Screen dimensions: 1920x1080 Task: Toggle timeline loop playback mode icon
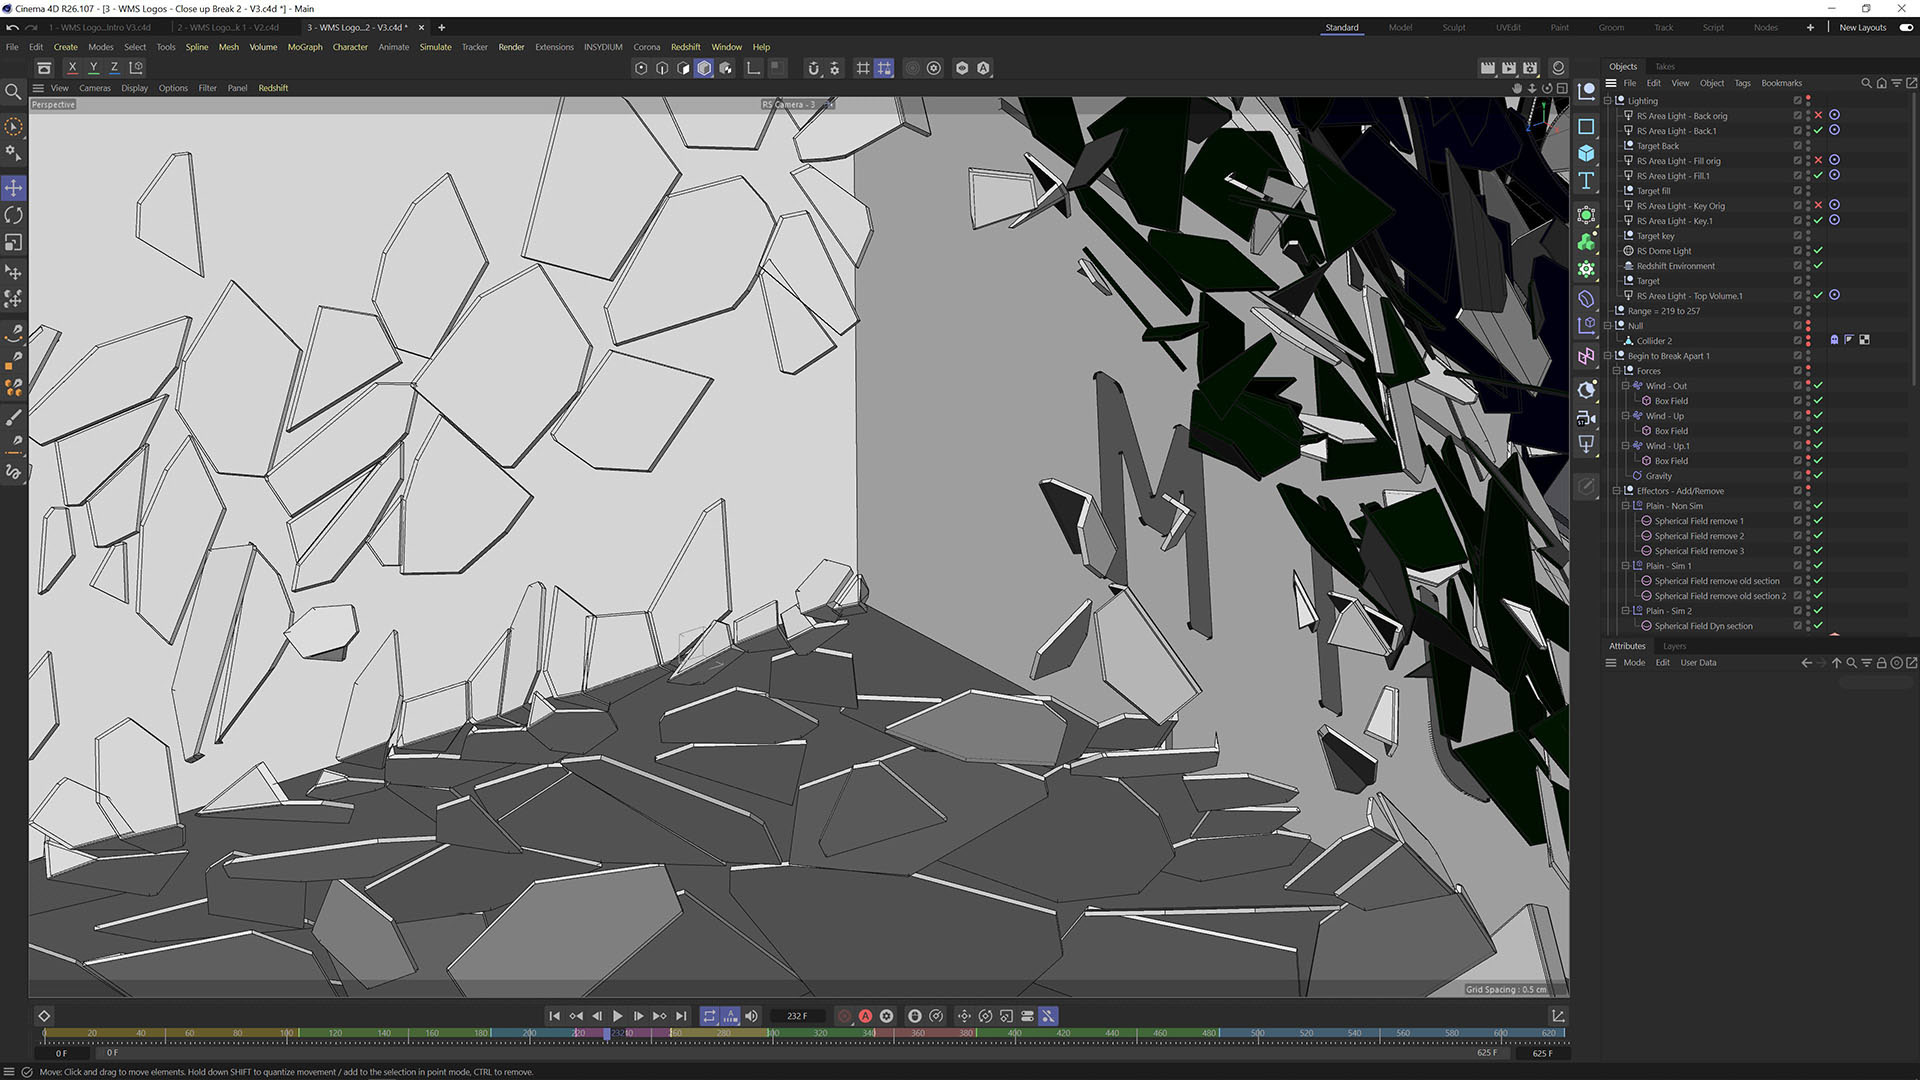709,1016
